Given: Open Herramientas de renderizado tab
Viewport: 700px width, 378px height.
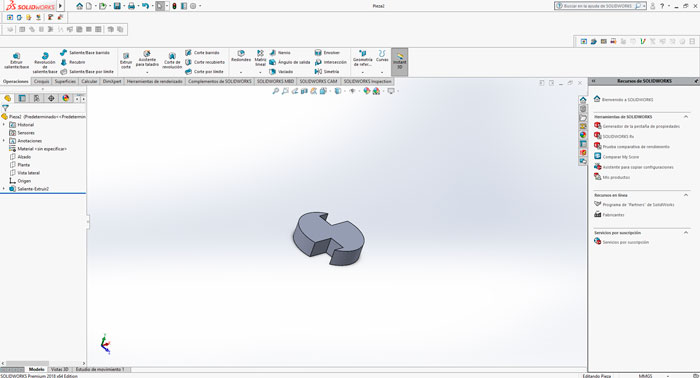Looking at the screenshot, I should point(154,81).
